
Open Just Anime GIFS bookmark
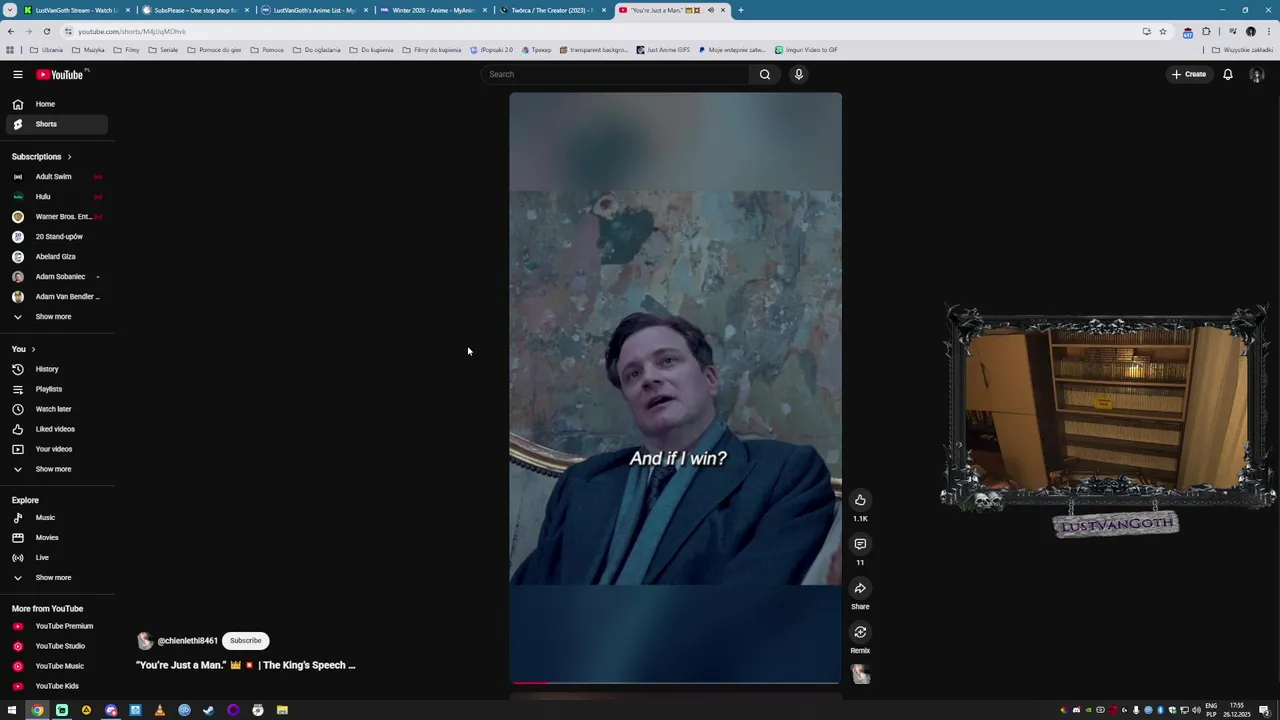[663, 50]
